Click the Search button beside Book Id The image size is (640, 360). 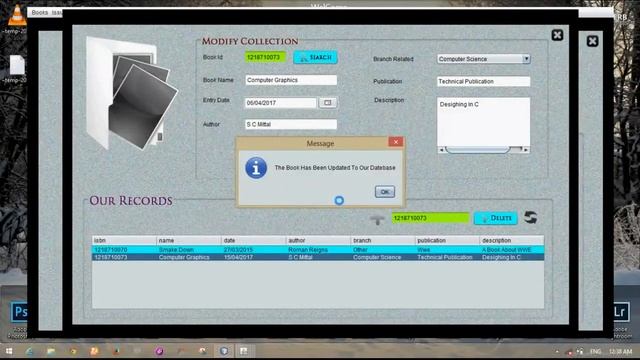pos(315,58)
